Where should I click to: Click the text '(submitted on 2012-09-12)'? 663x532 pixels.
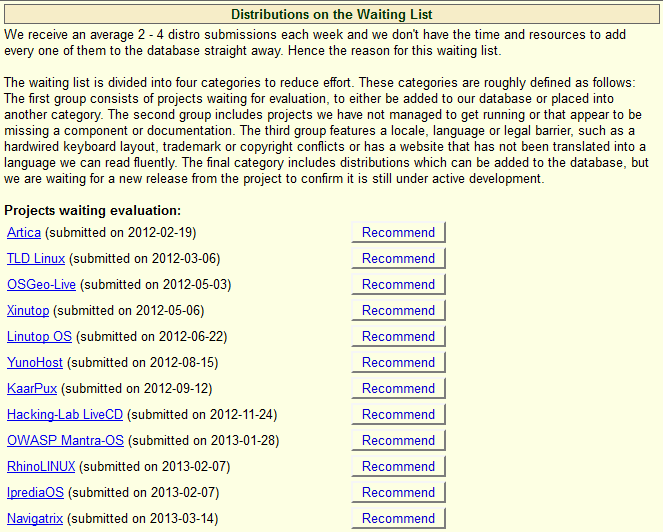tap(137, 388)
